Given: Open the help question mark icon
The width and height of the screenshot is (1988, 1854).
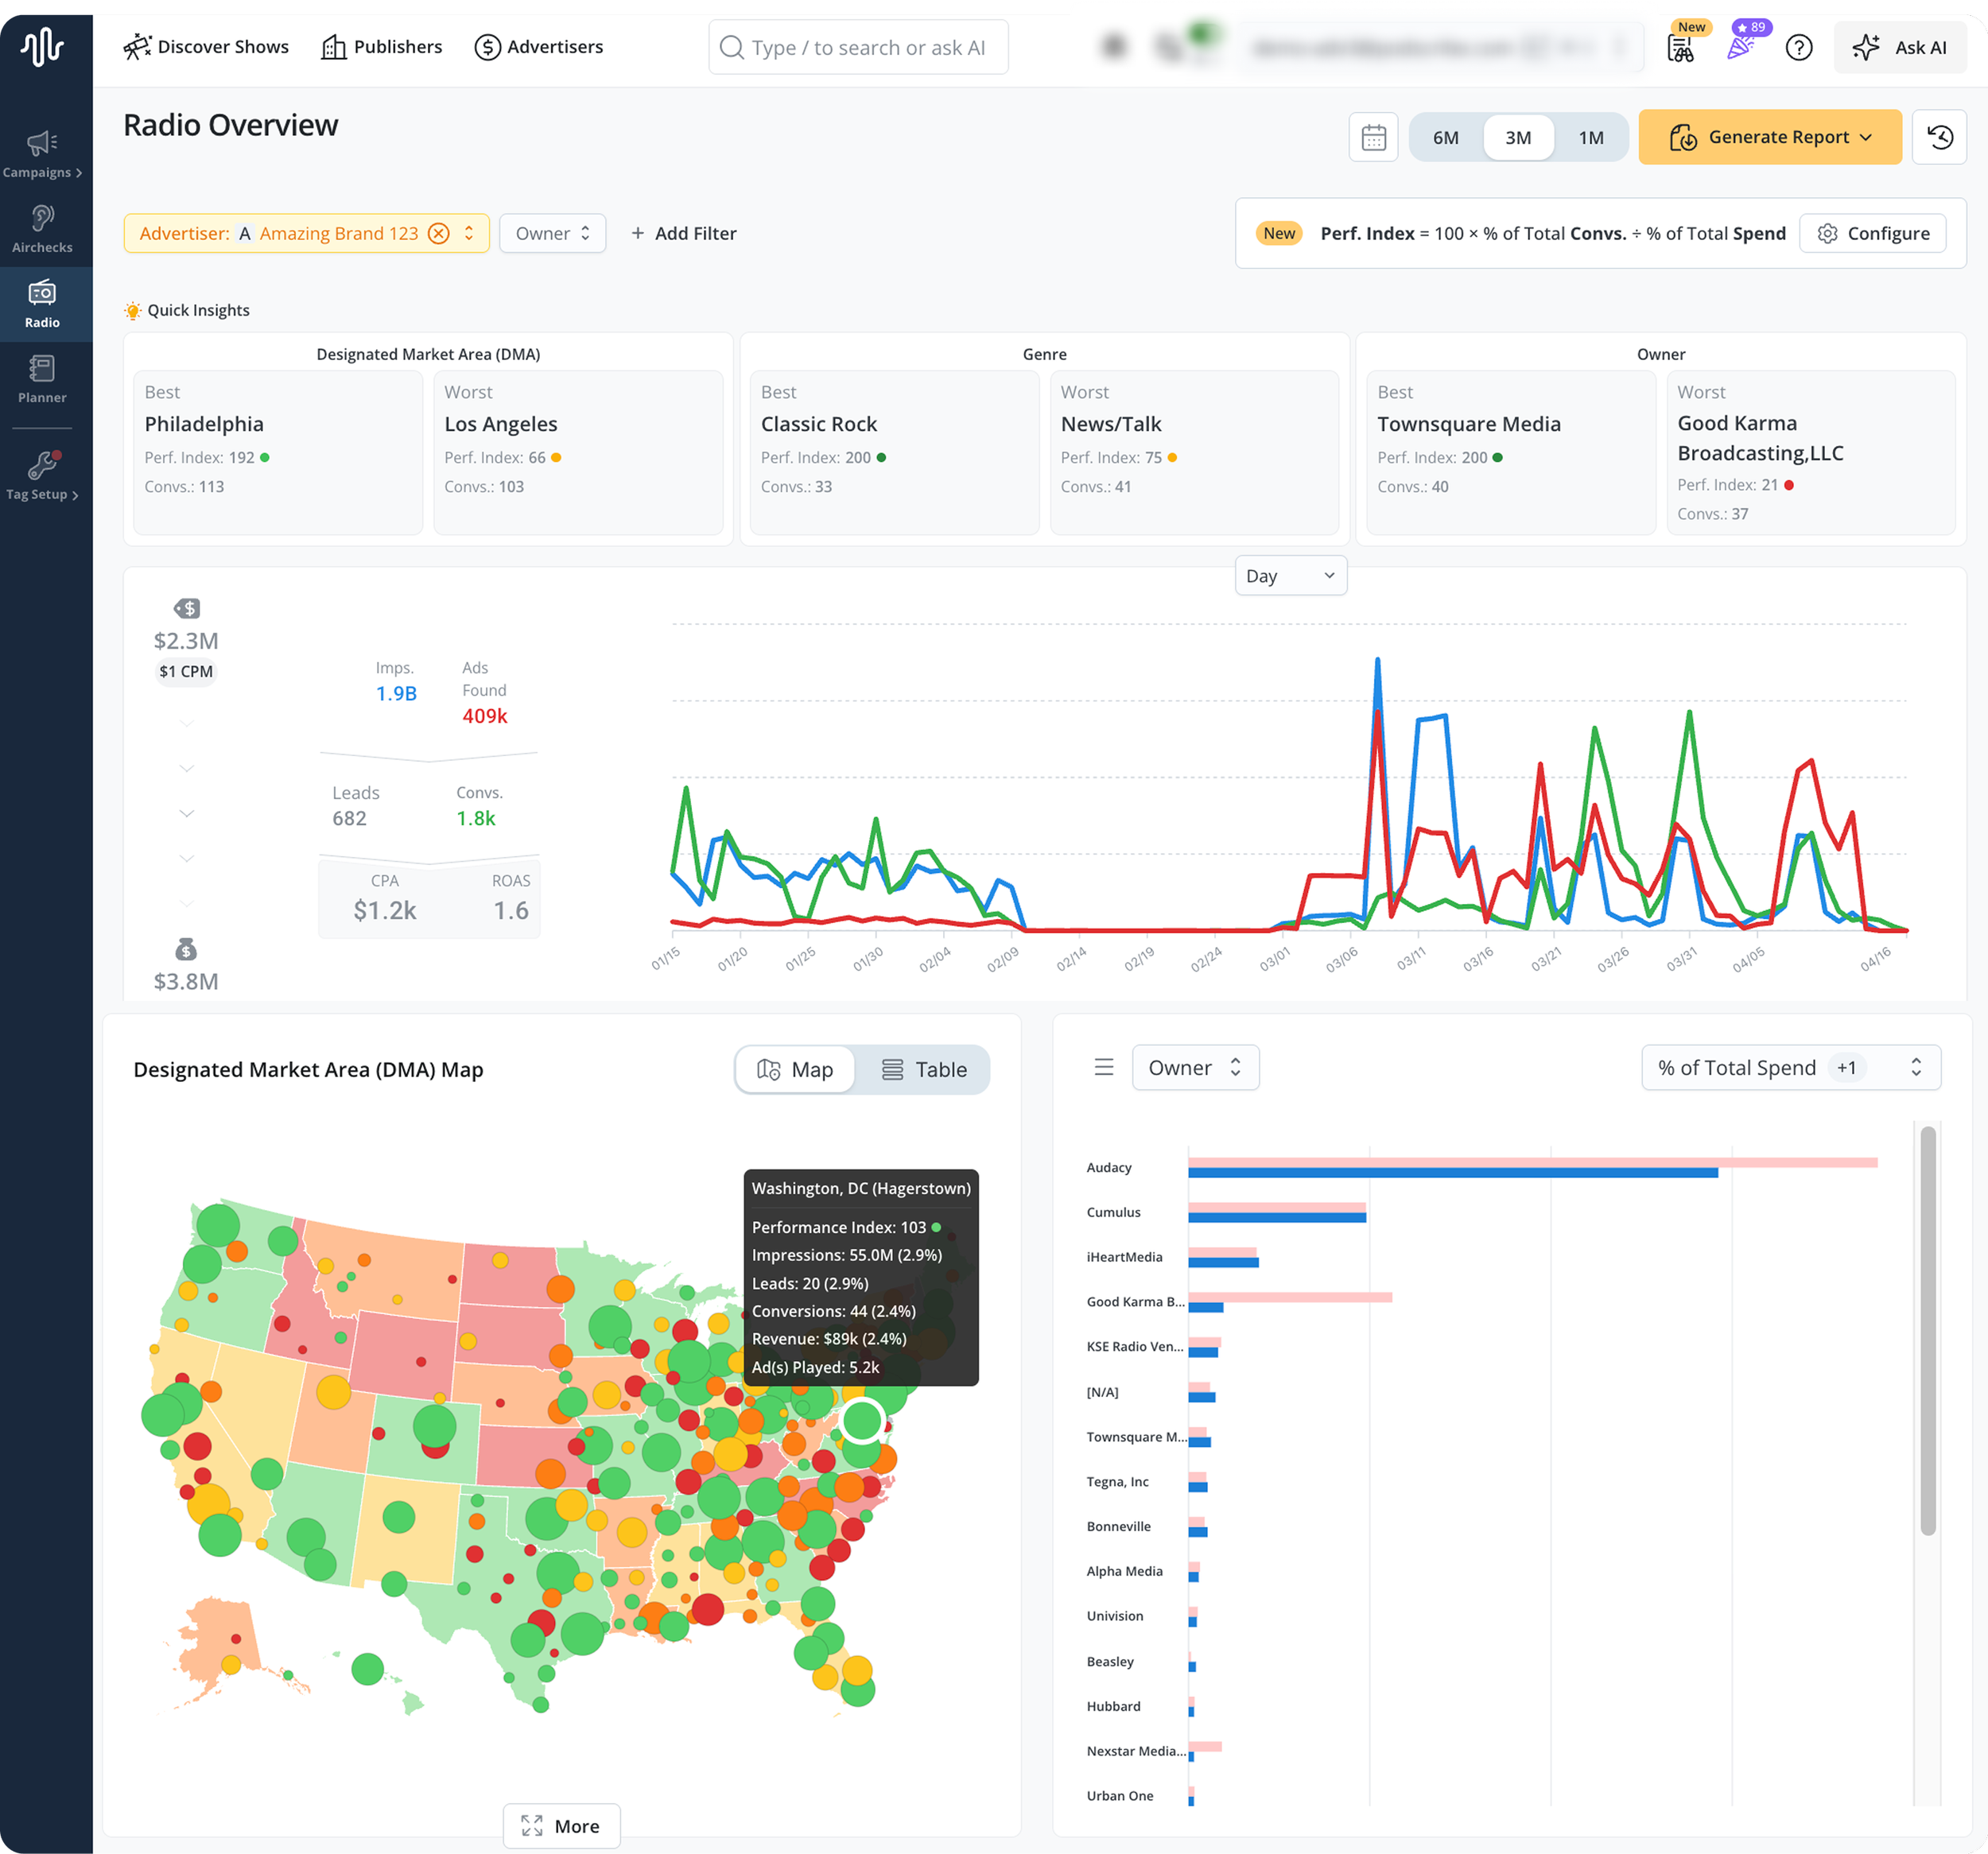Looking at the screenshot, I should [x=1798, y=47].
